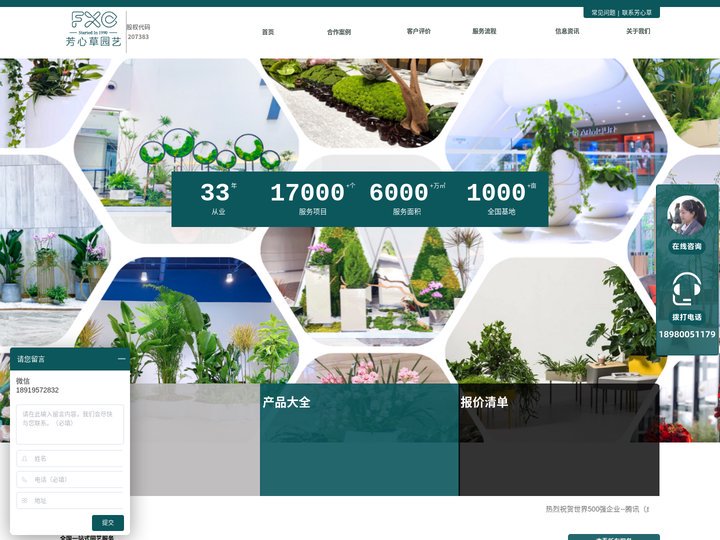720x540 pixels.
Task: Click the phone icon in phone field
Action: (24, 479)
